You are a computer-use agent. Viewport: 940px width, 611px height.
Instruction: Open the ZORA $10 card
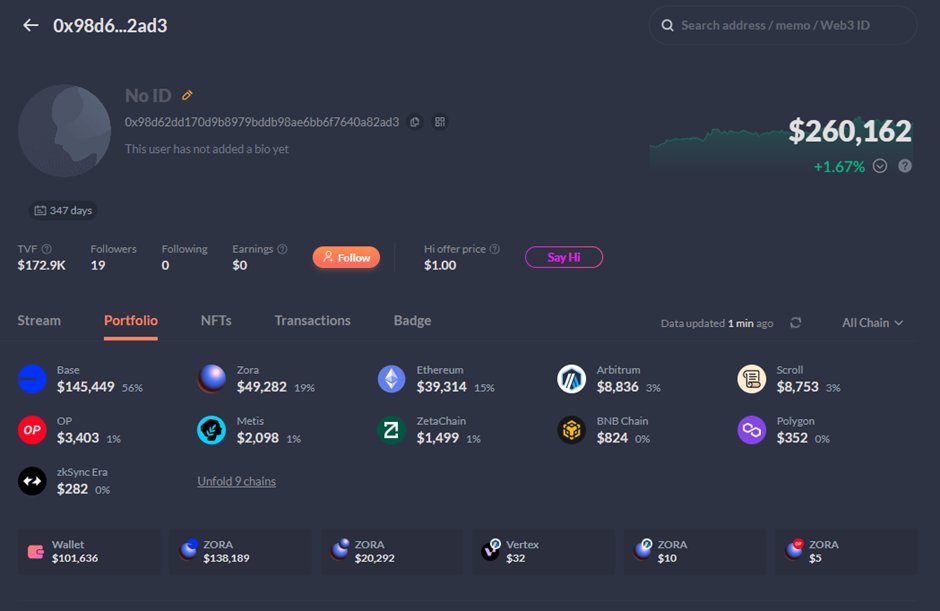coord(695,552)
